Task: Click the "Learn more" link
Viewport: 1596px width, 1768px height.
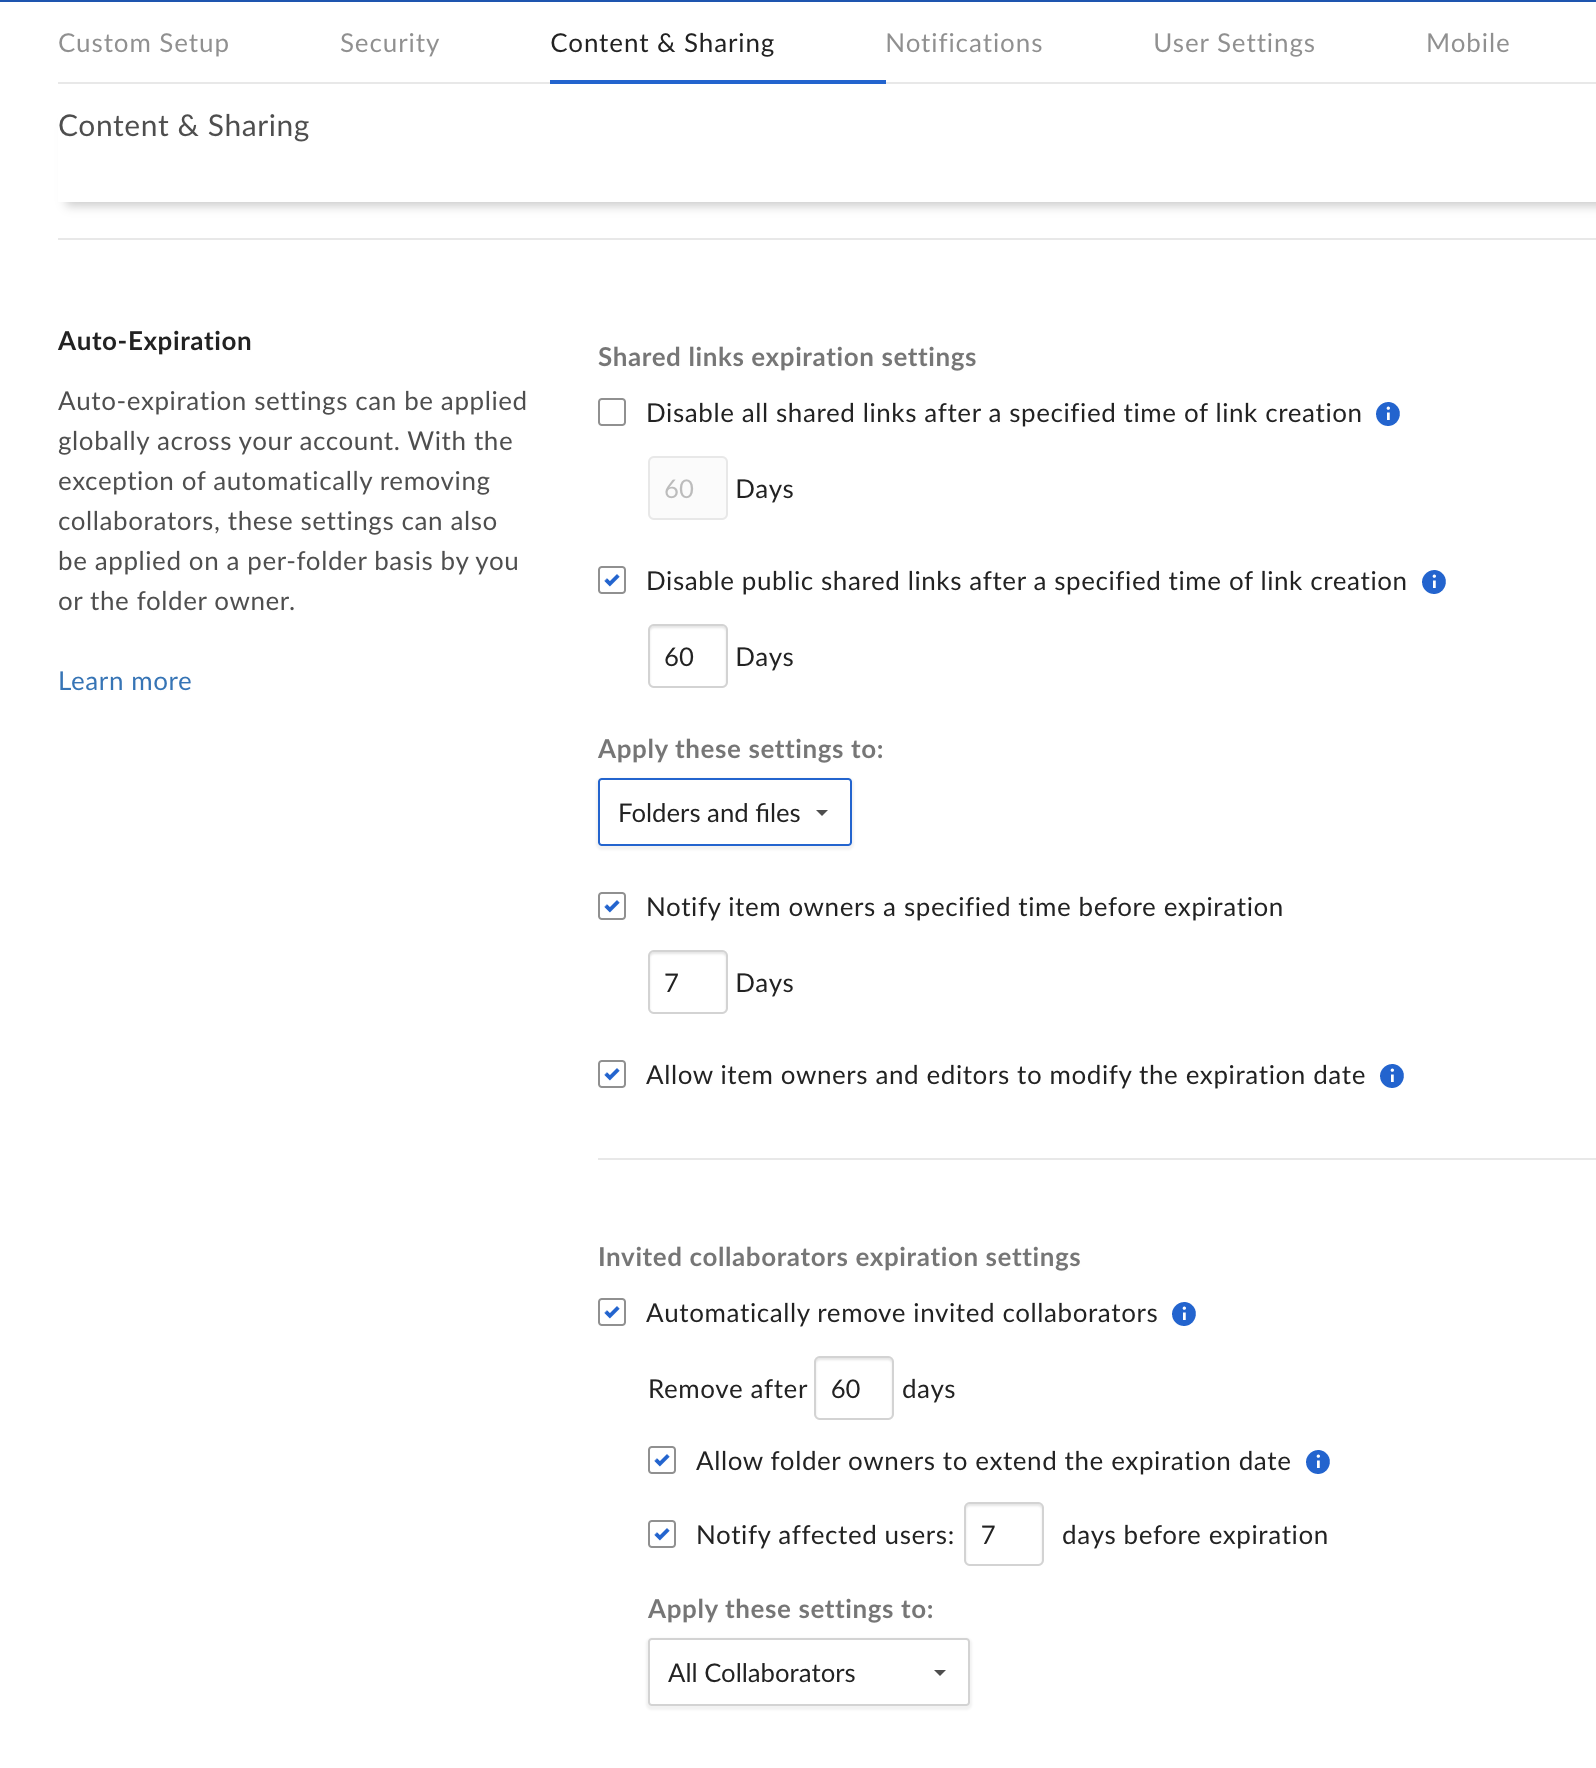Action: pos(124,681)
